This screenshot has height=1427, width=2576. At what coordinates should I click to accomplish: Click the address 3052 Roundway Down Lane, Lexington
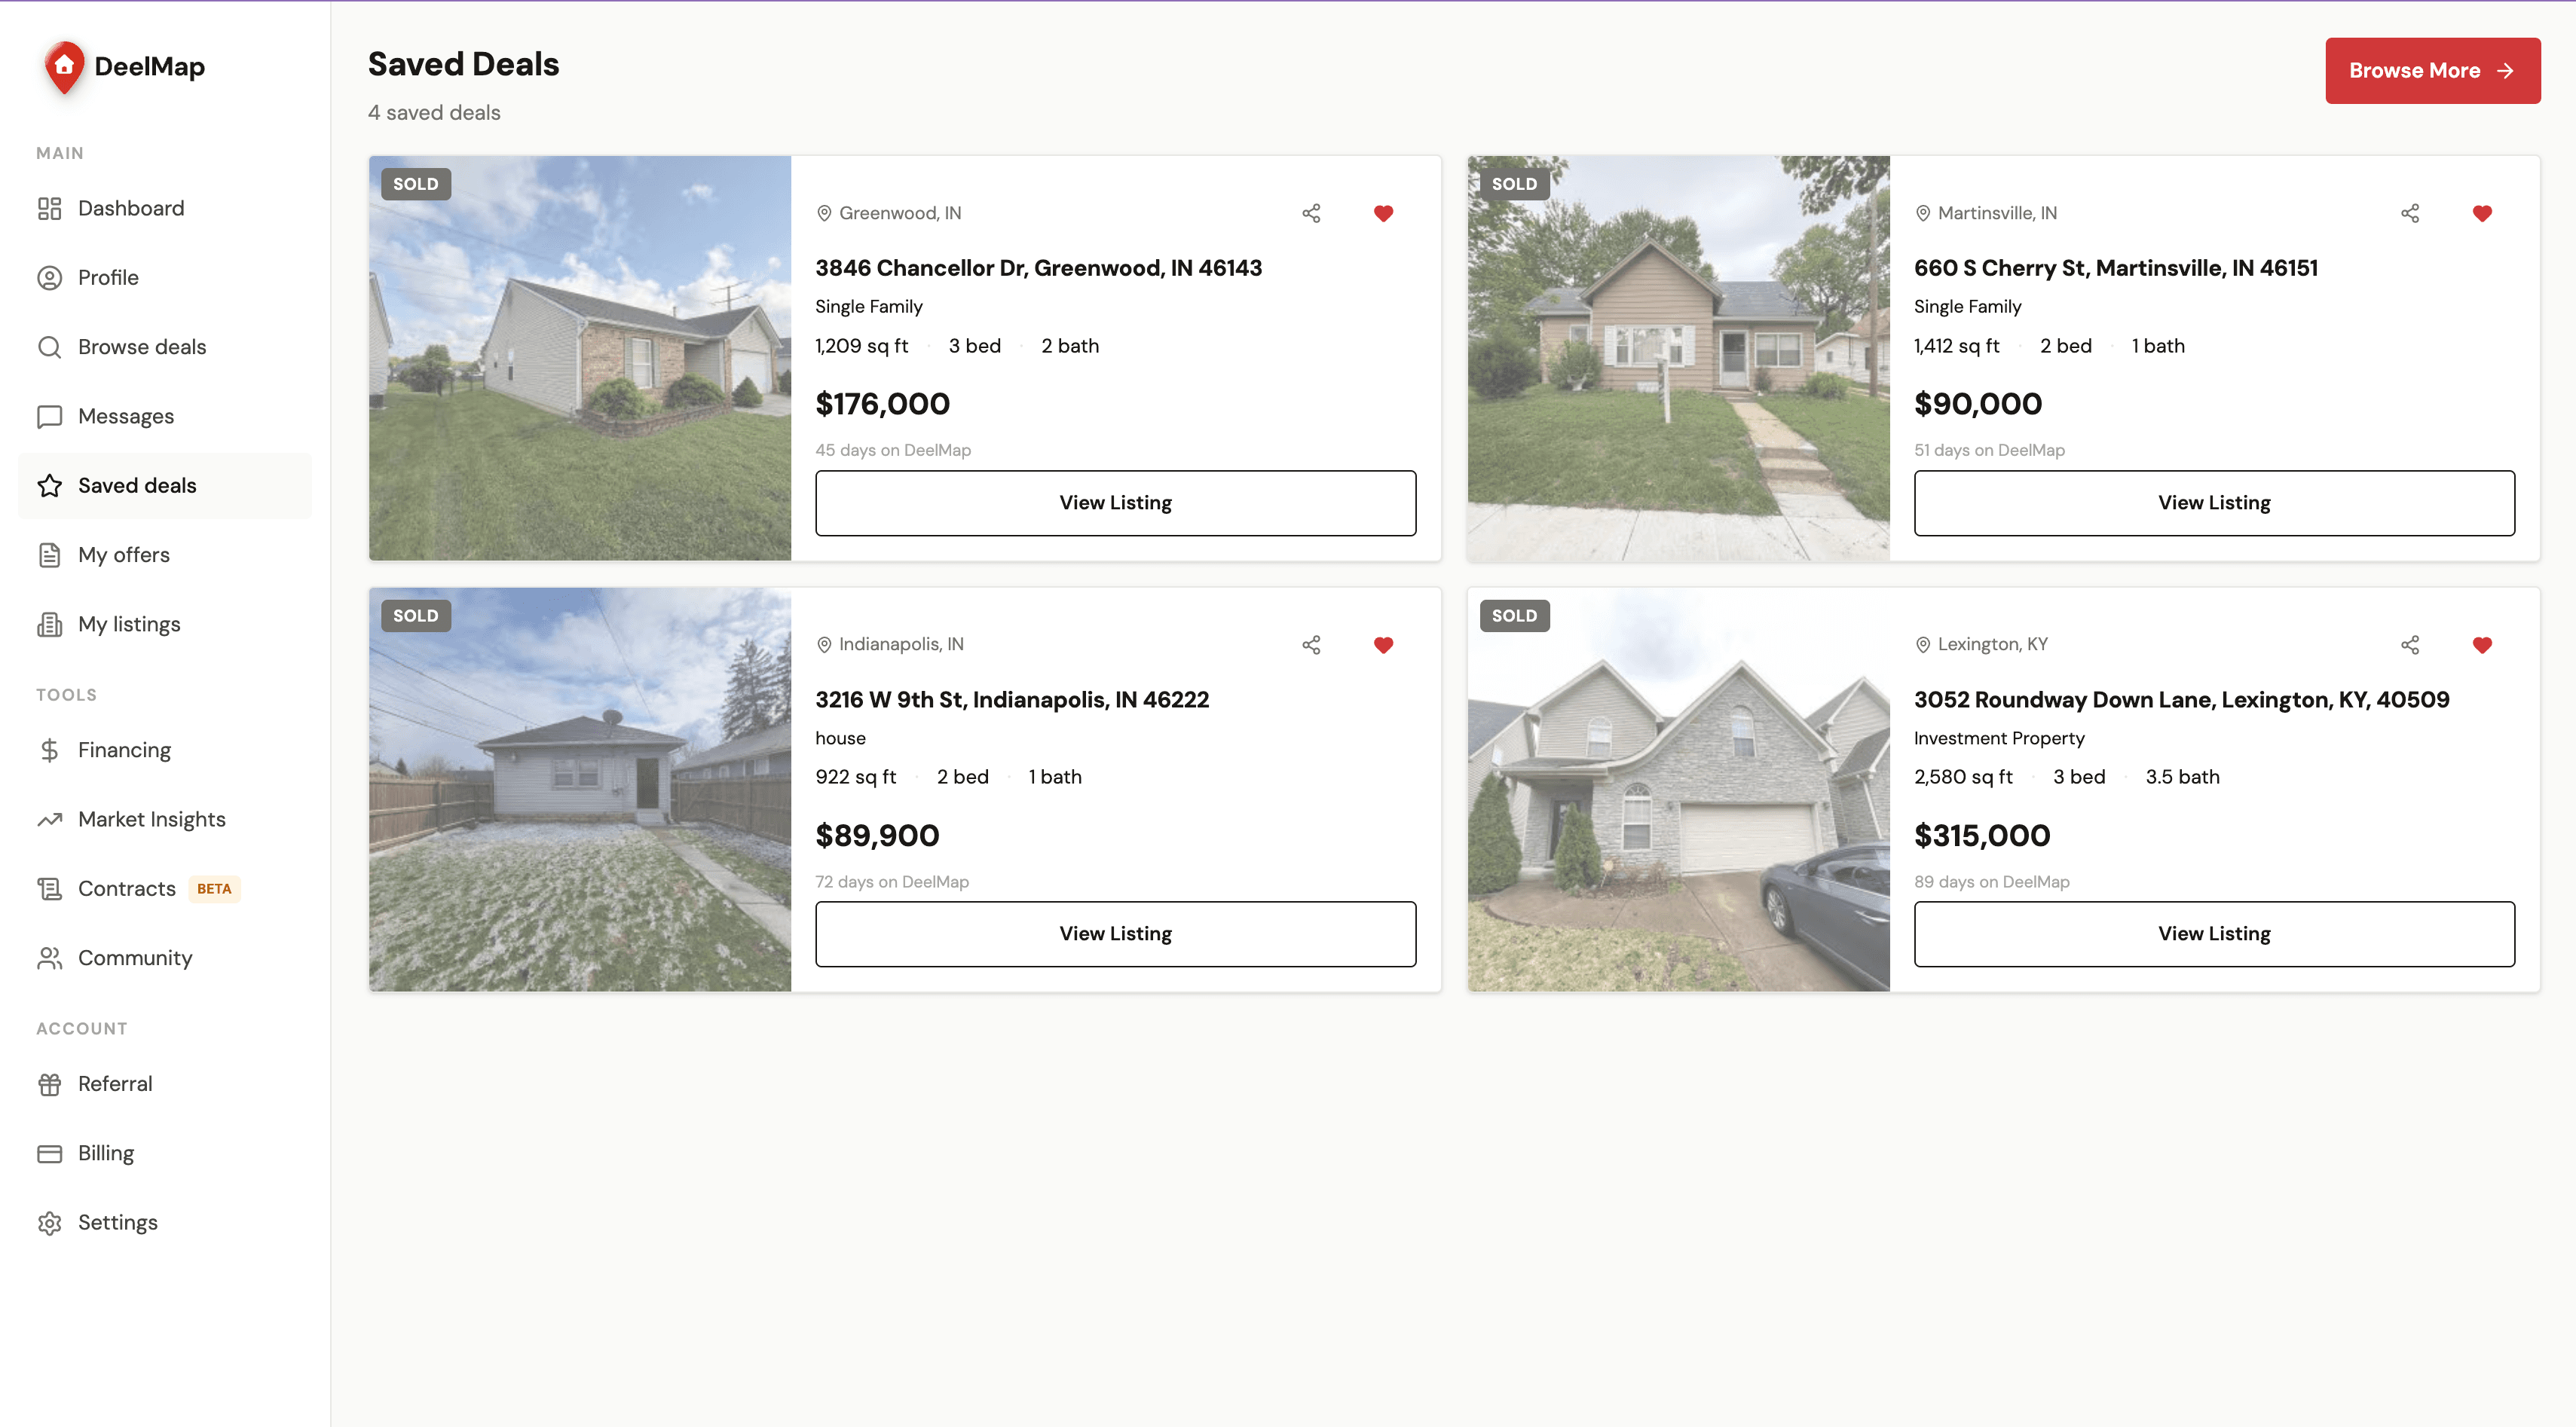(2181, 700)
